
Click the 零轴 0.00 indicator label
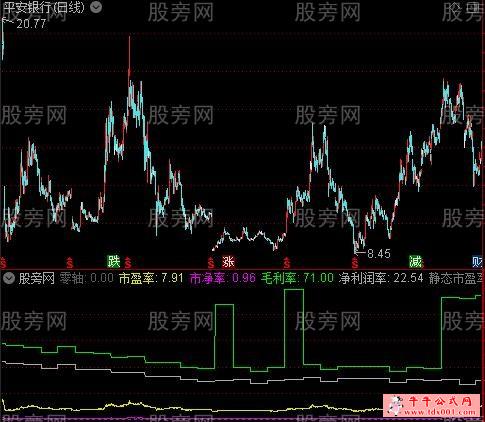(87, 278)
